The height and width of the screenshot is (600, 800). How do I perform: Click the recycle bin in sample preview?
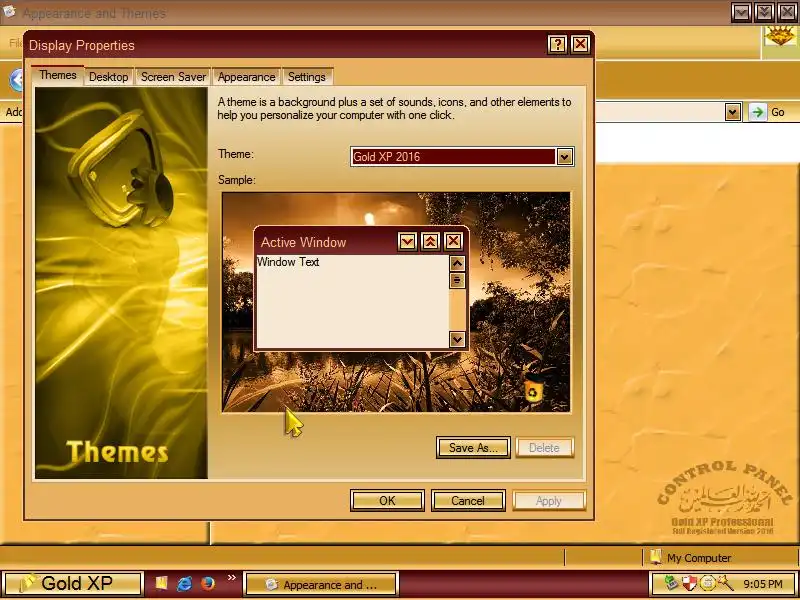pyautogui.click(x=534, y=388)
